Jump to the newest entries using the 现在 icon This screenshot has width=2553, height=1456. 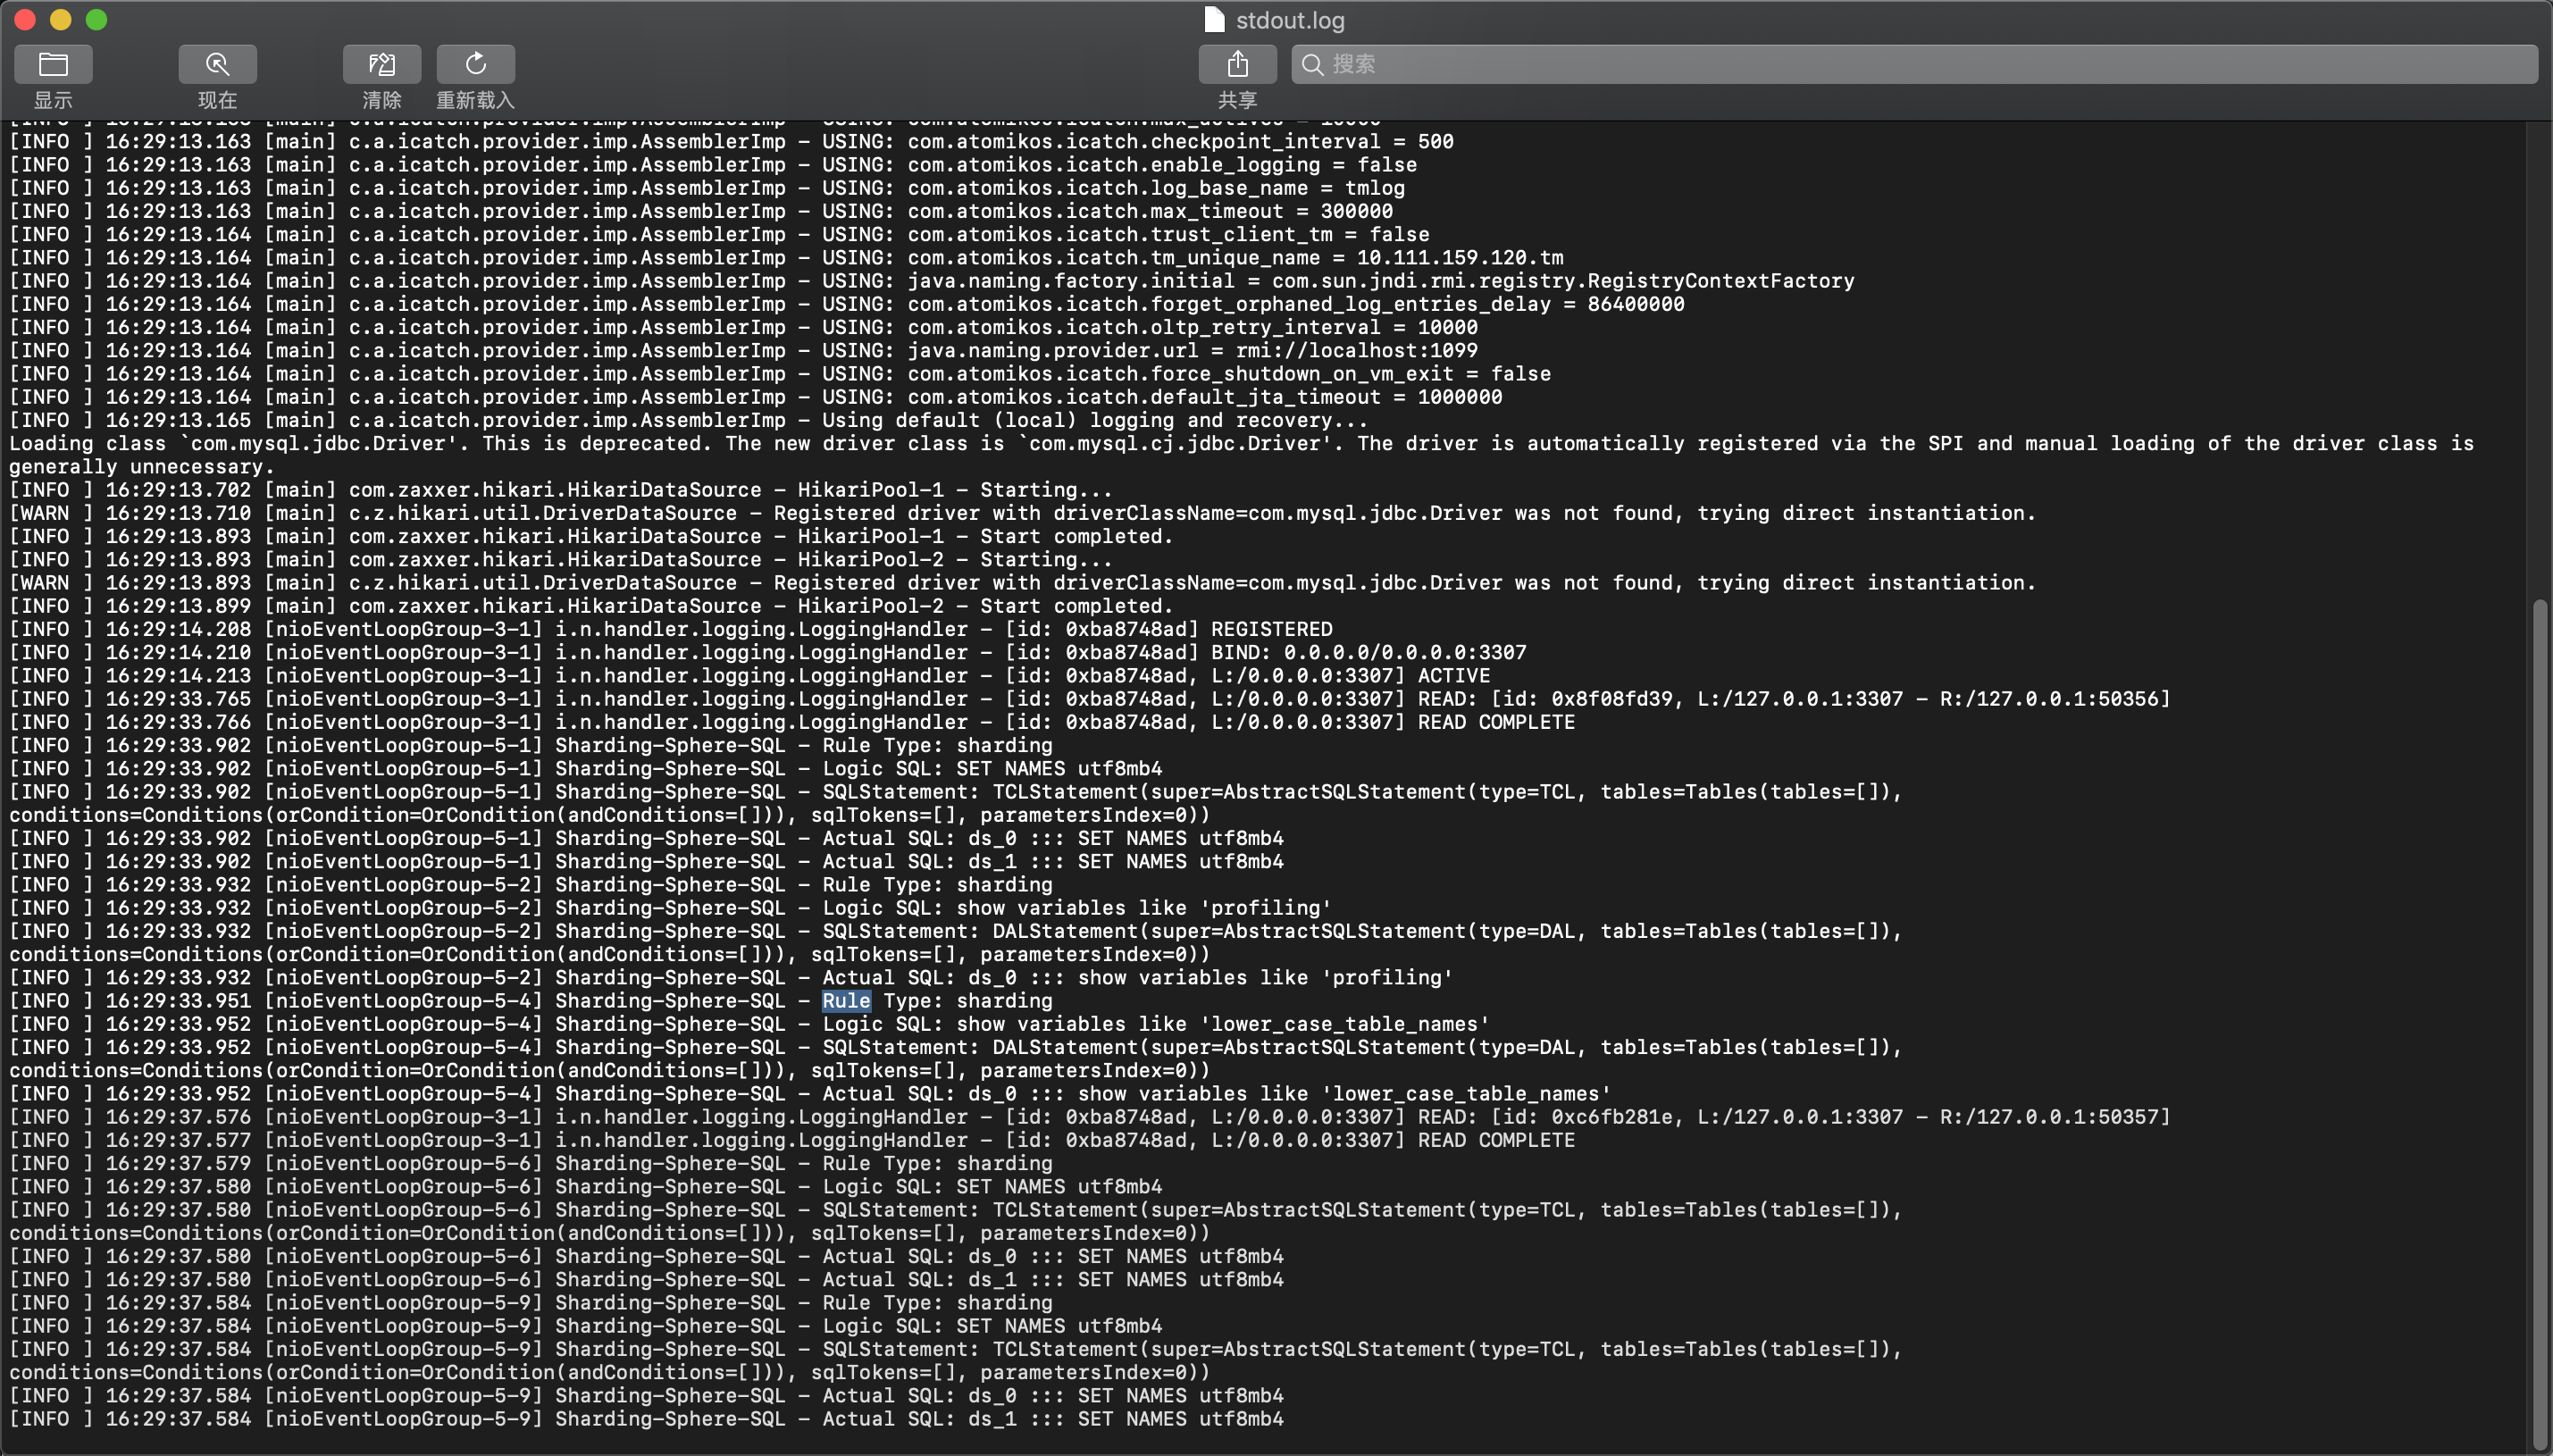[x=217, y=63]
